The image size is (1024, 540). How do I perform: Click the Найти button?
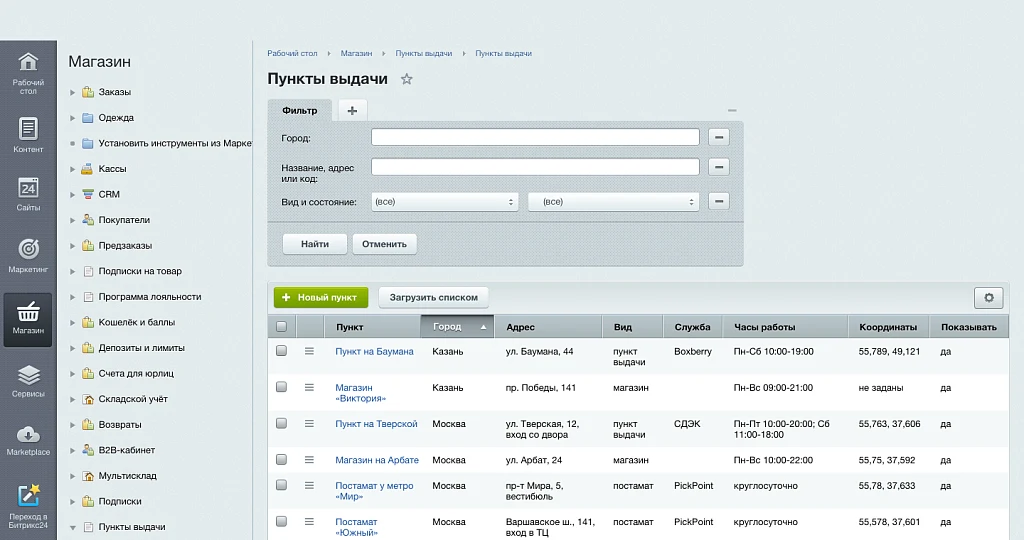tap(315, 244)
